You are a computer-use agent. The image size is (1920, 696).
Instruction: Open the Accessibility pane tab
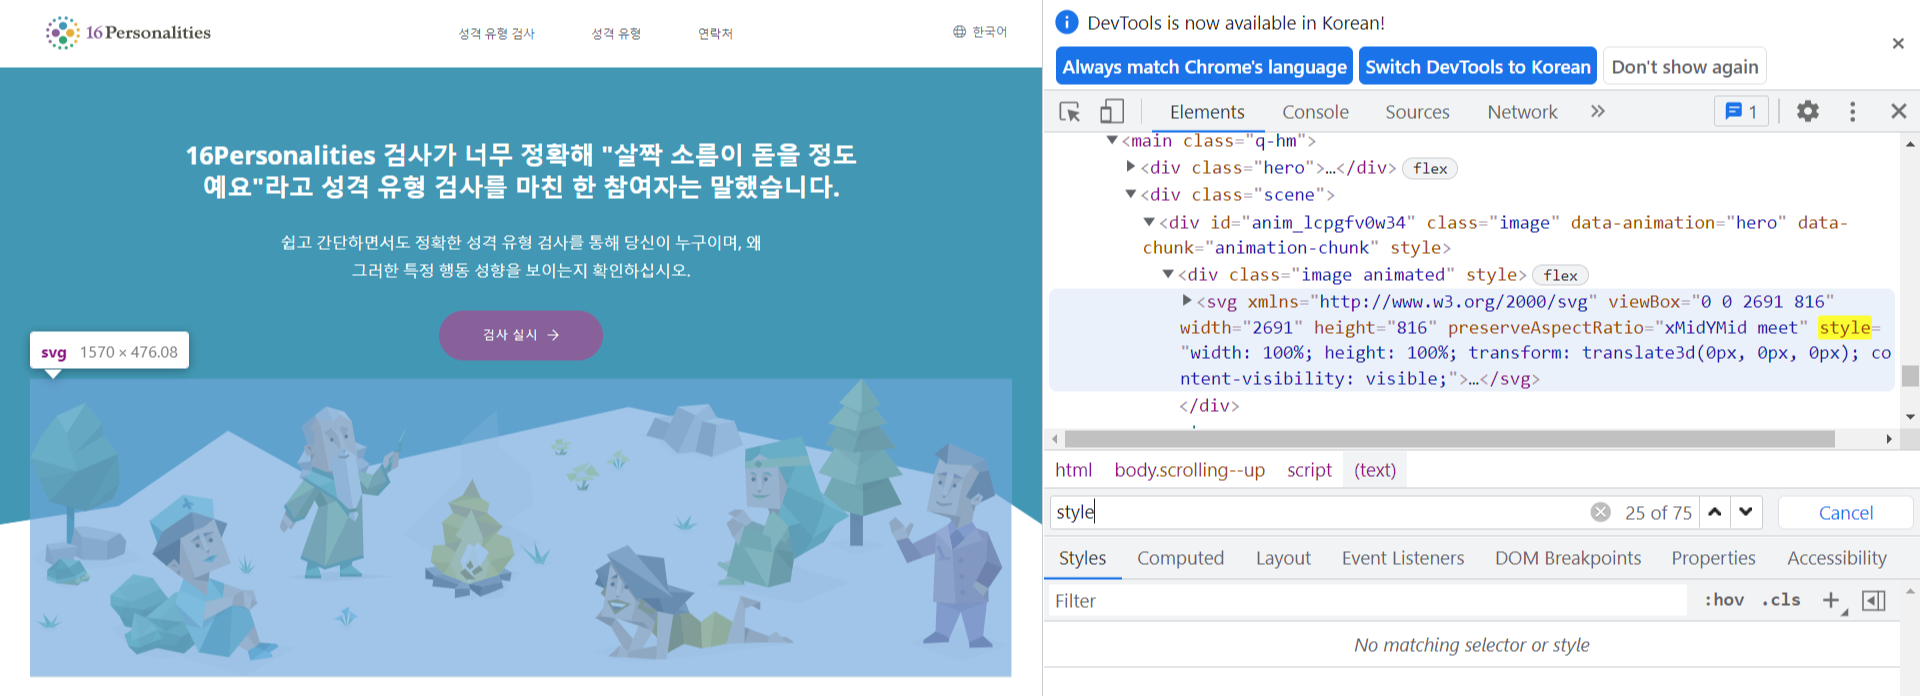(x=1837, y=558)
